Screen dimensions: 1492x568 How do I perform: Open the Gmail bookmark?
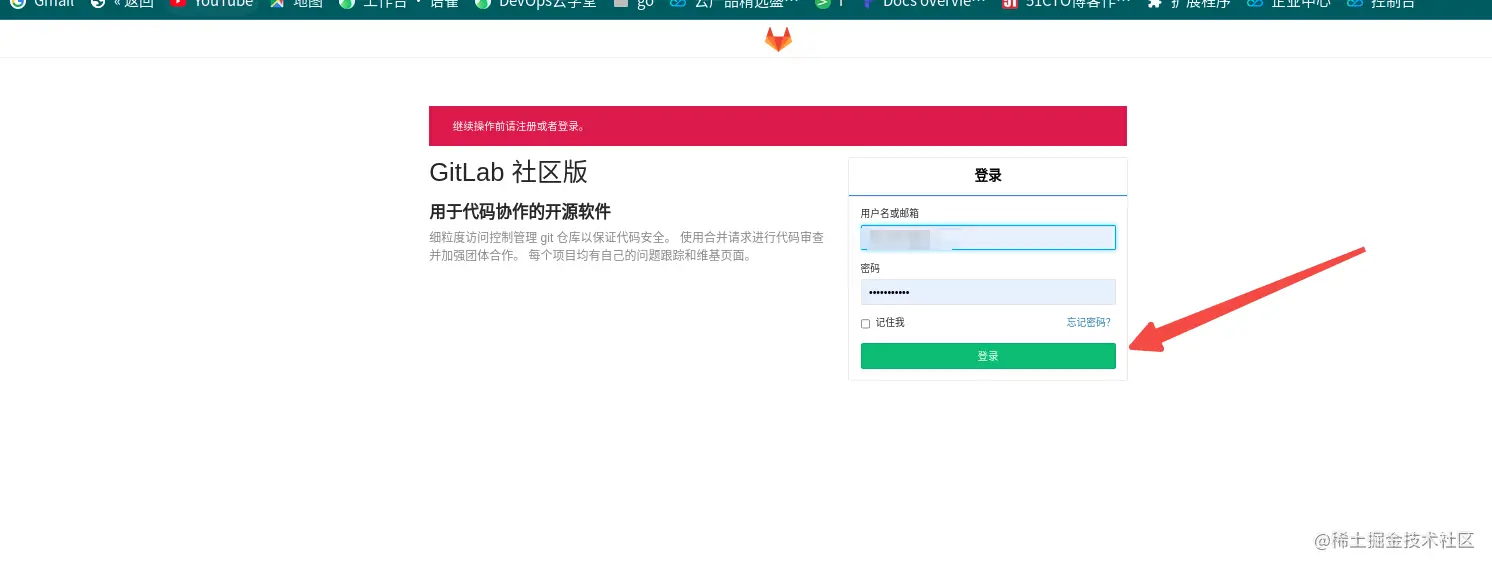point(42,5)
